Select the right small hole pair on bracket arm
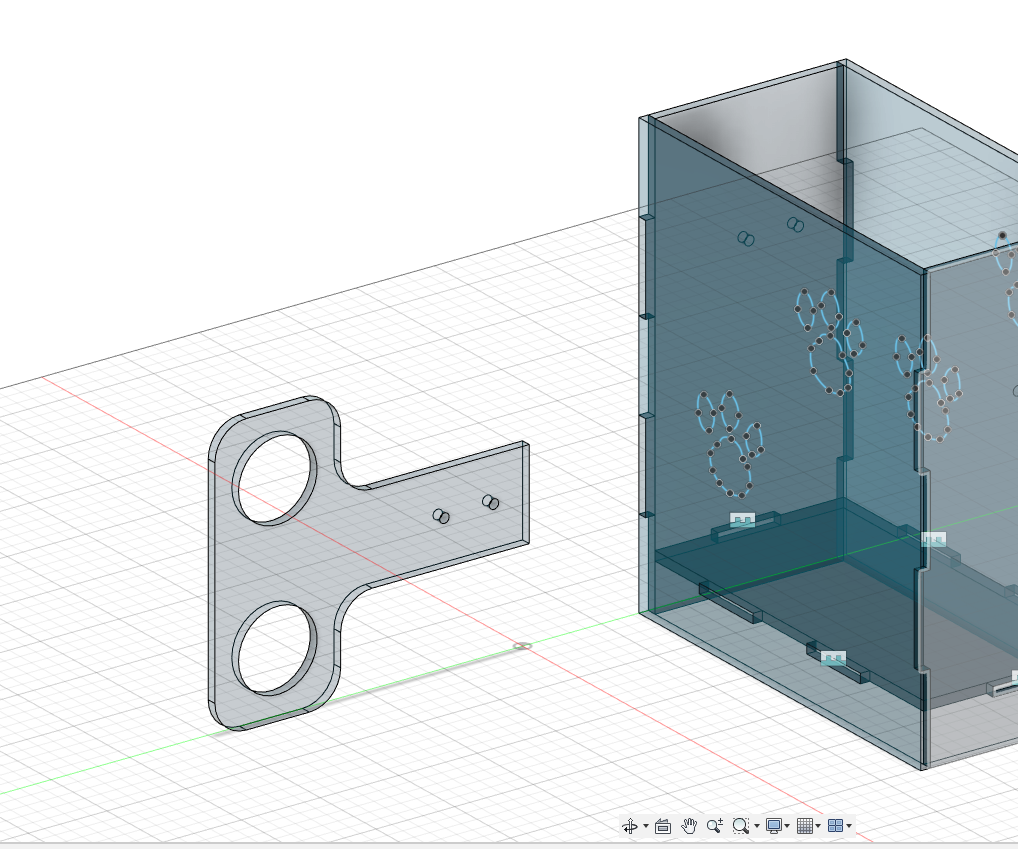This screenshot has width=1018, height=849. coord(490,502)
